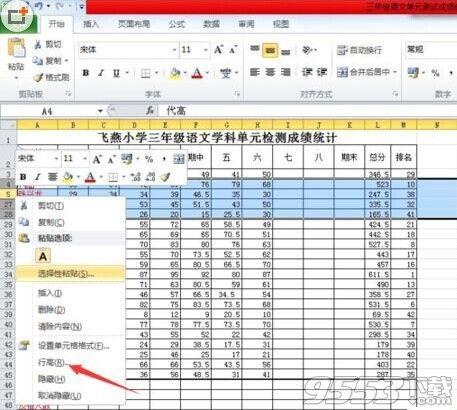
Task: Choose 清除内容(N) in context menu
Action: (x=71, y=326)
